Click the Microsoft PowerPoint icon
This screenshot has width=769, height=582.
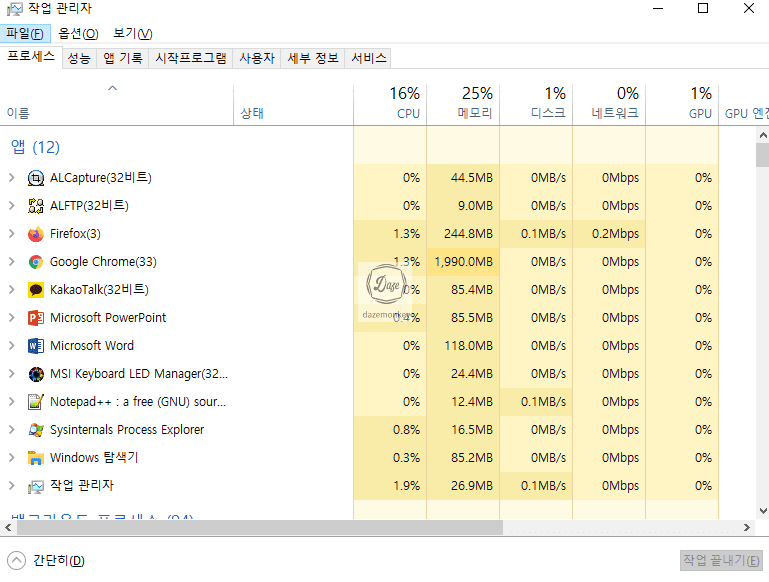[x=35, y=318]
